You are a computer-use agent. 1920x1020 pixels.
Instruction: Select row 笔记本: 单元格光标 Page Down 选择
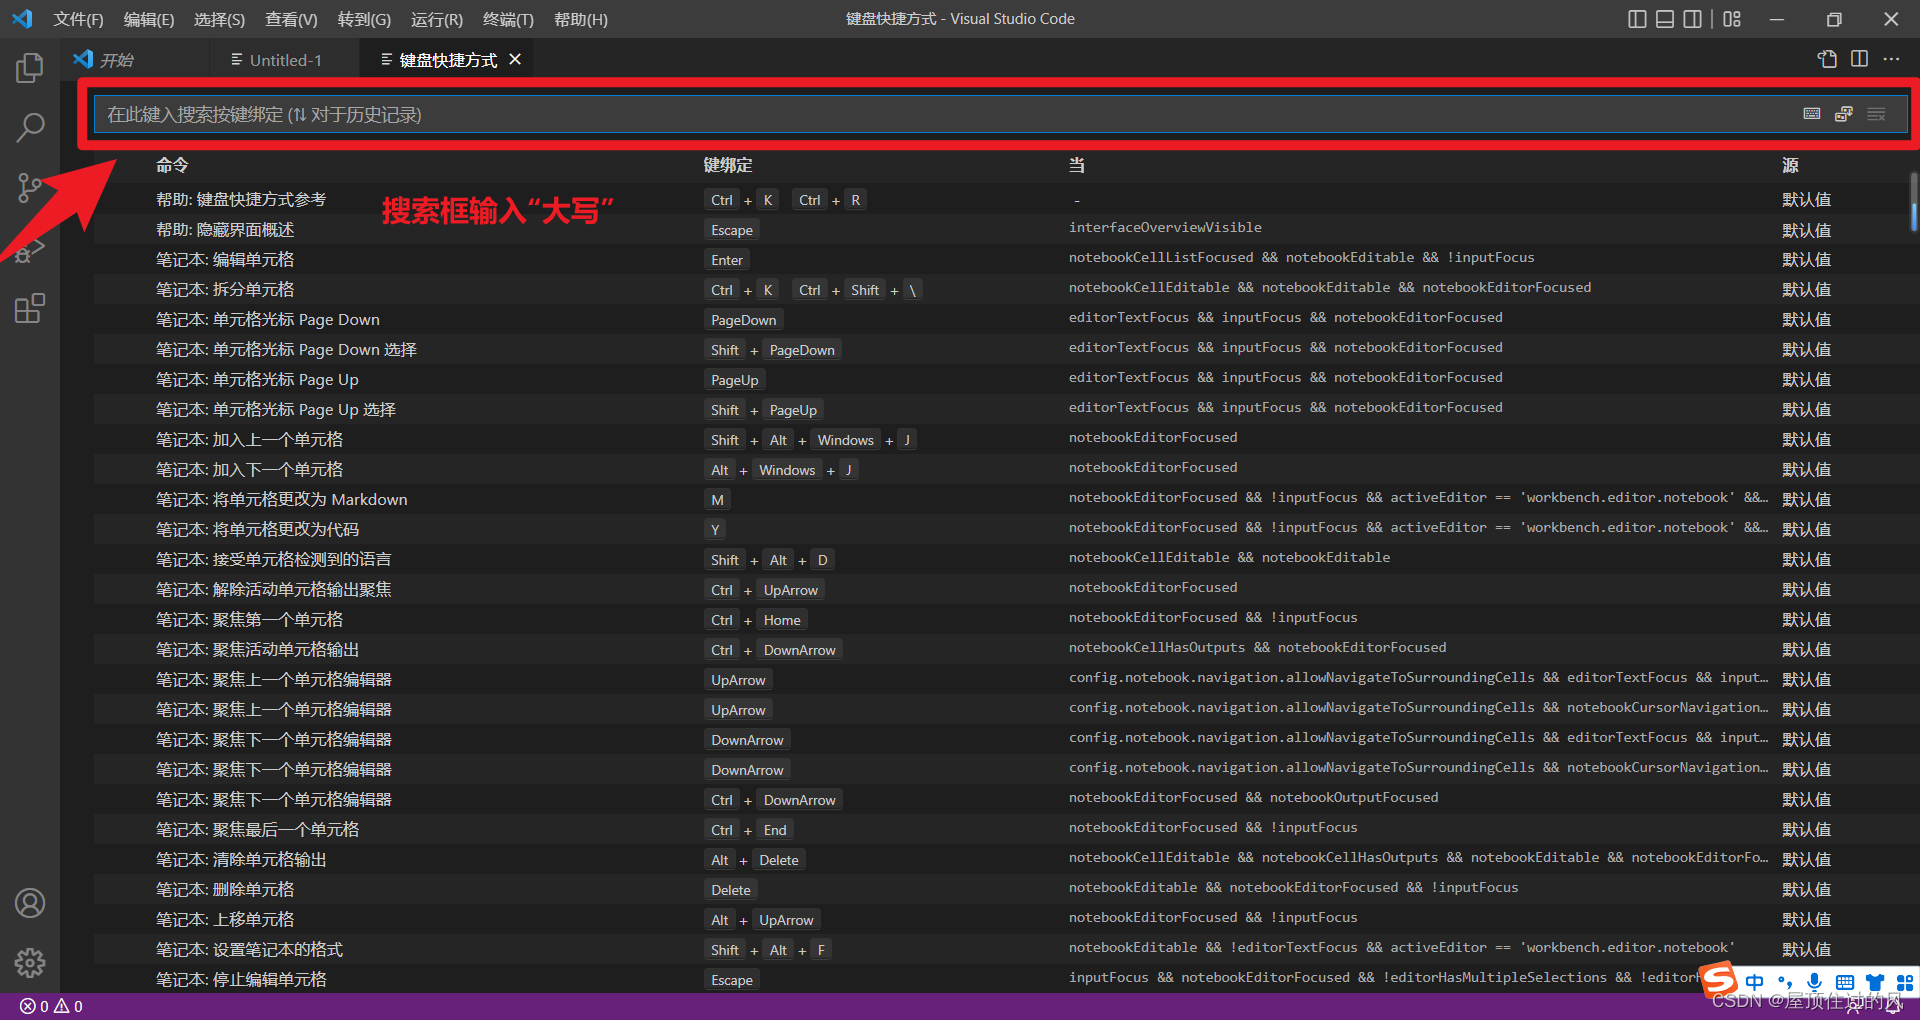click(x=1001, y=350)
